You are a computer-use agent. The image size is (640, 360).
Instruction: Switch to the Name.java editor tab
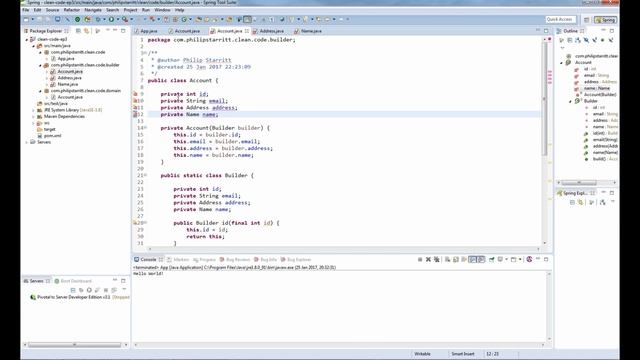(311, 31)
